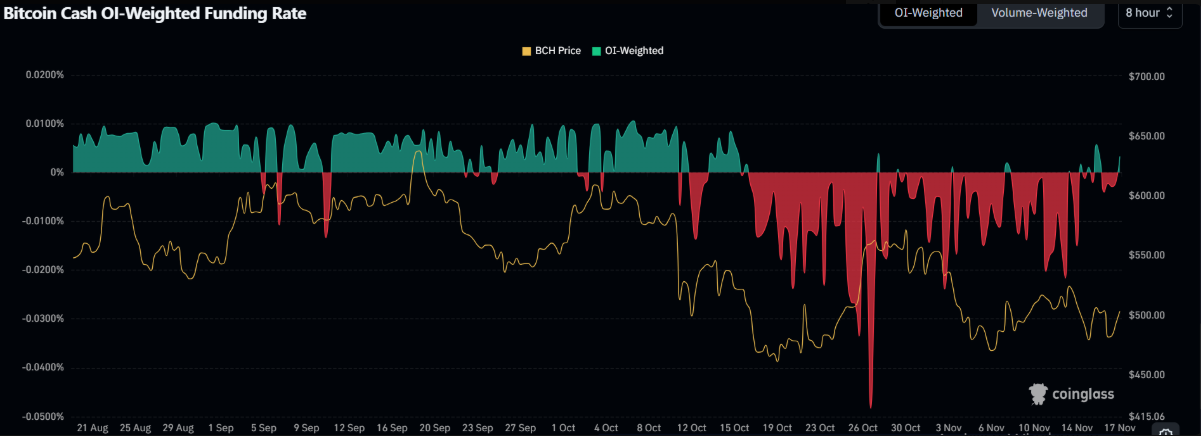Click the up-down chevron beside 8 hour
This screenshot has width=1201, height=436.
pos(1169,13)
